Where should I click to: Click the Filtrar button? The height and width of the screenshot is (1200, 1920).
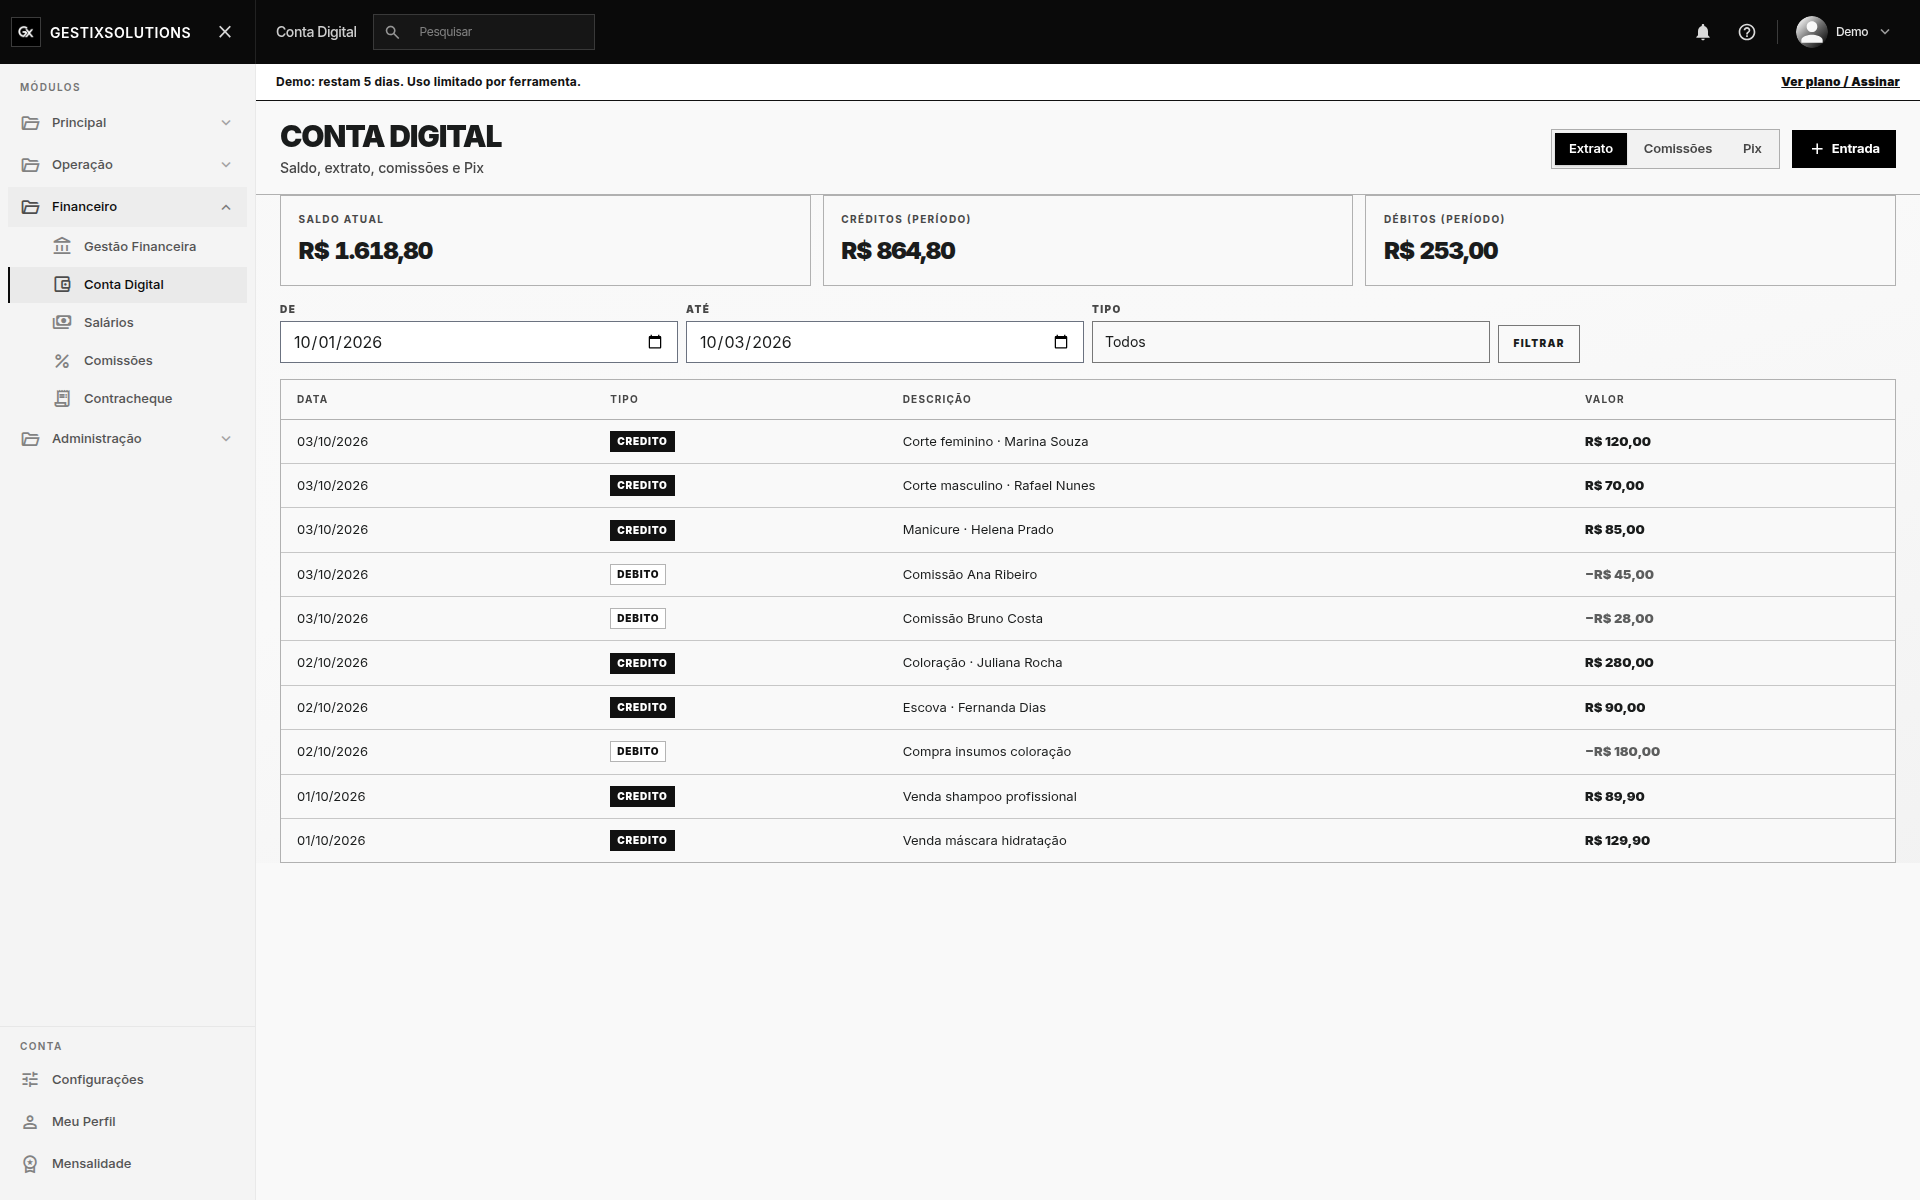tap(1538, 343)
